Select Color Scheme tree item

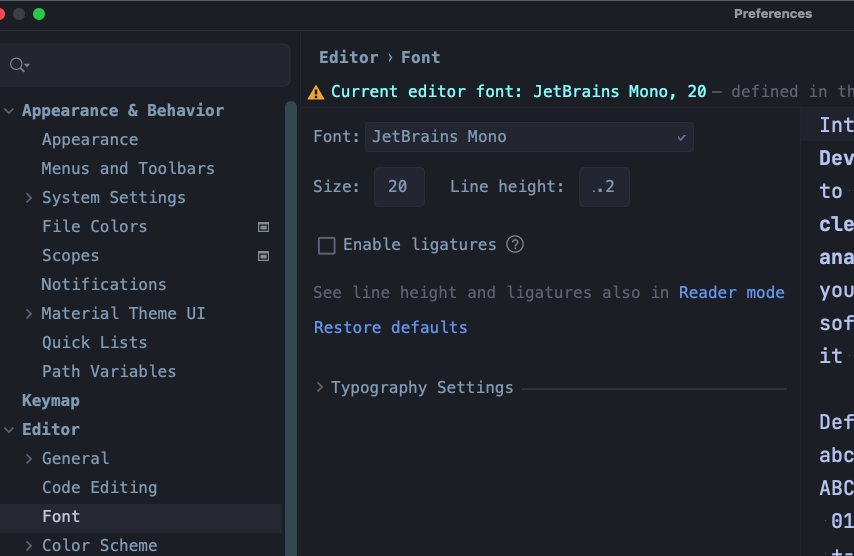(100, 545)
